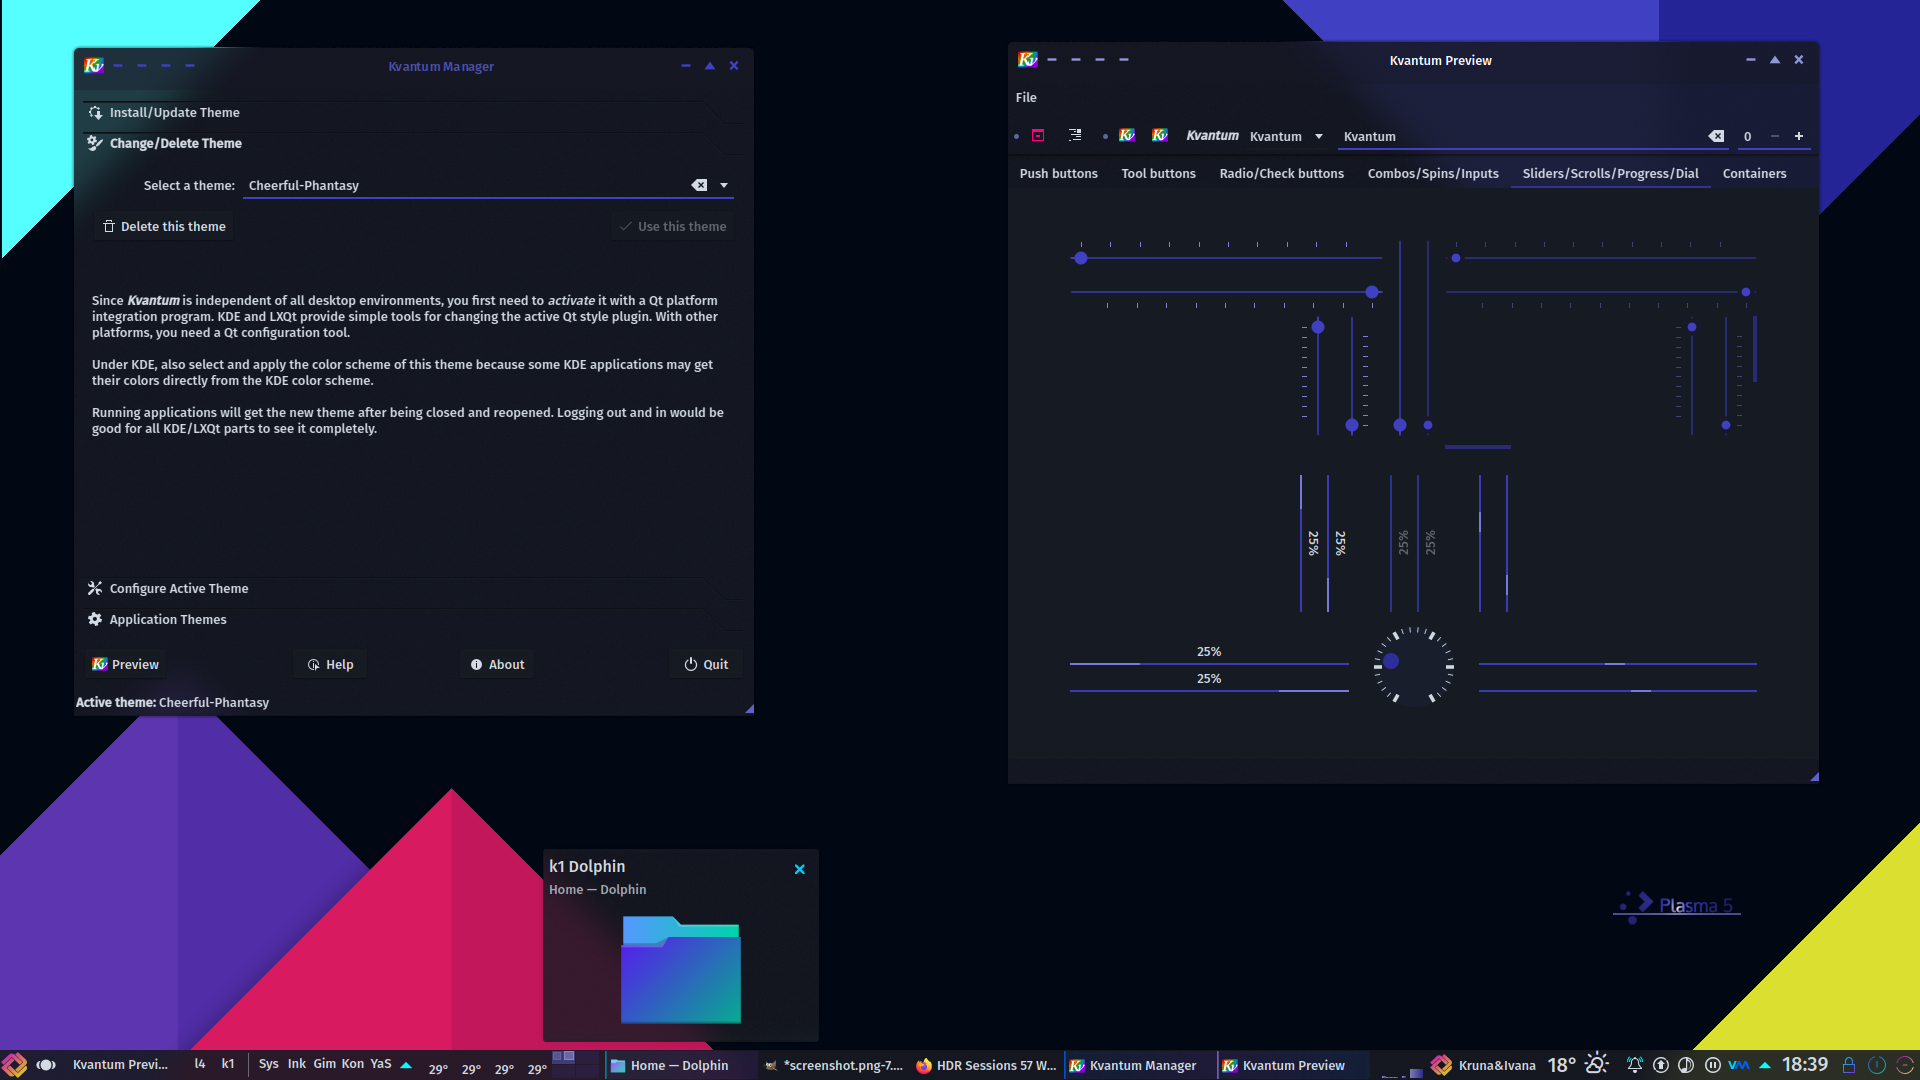Click the round dial control in Preview
The image size is (1920, 1080).
point(1413,665)
